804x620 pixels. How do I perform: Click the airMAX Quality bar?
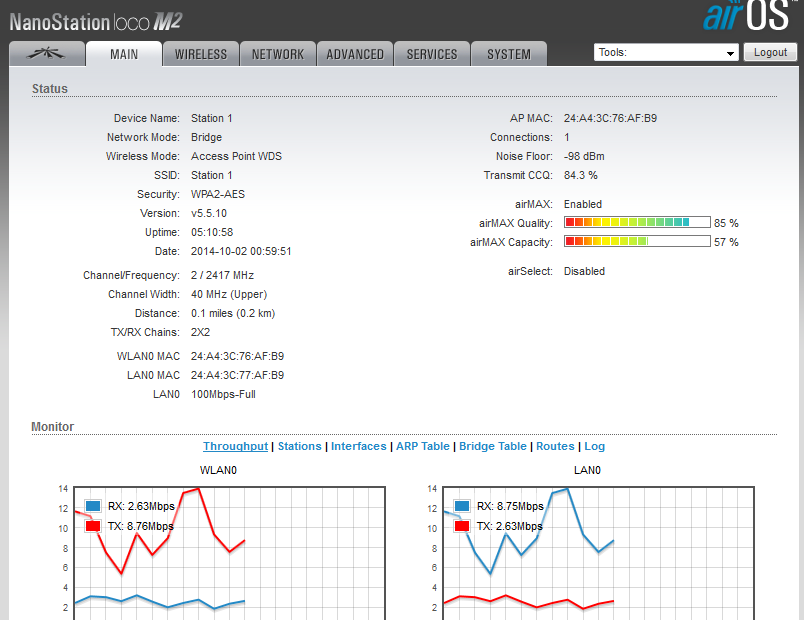[637, 223]
